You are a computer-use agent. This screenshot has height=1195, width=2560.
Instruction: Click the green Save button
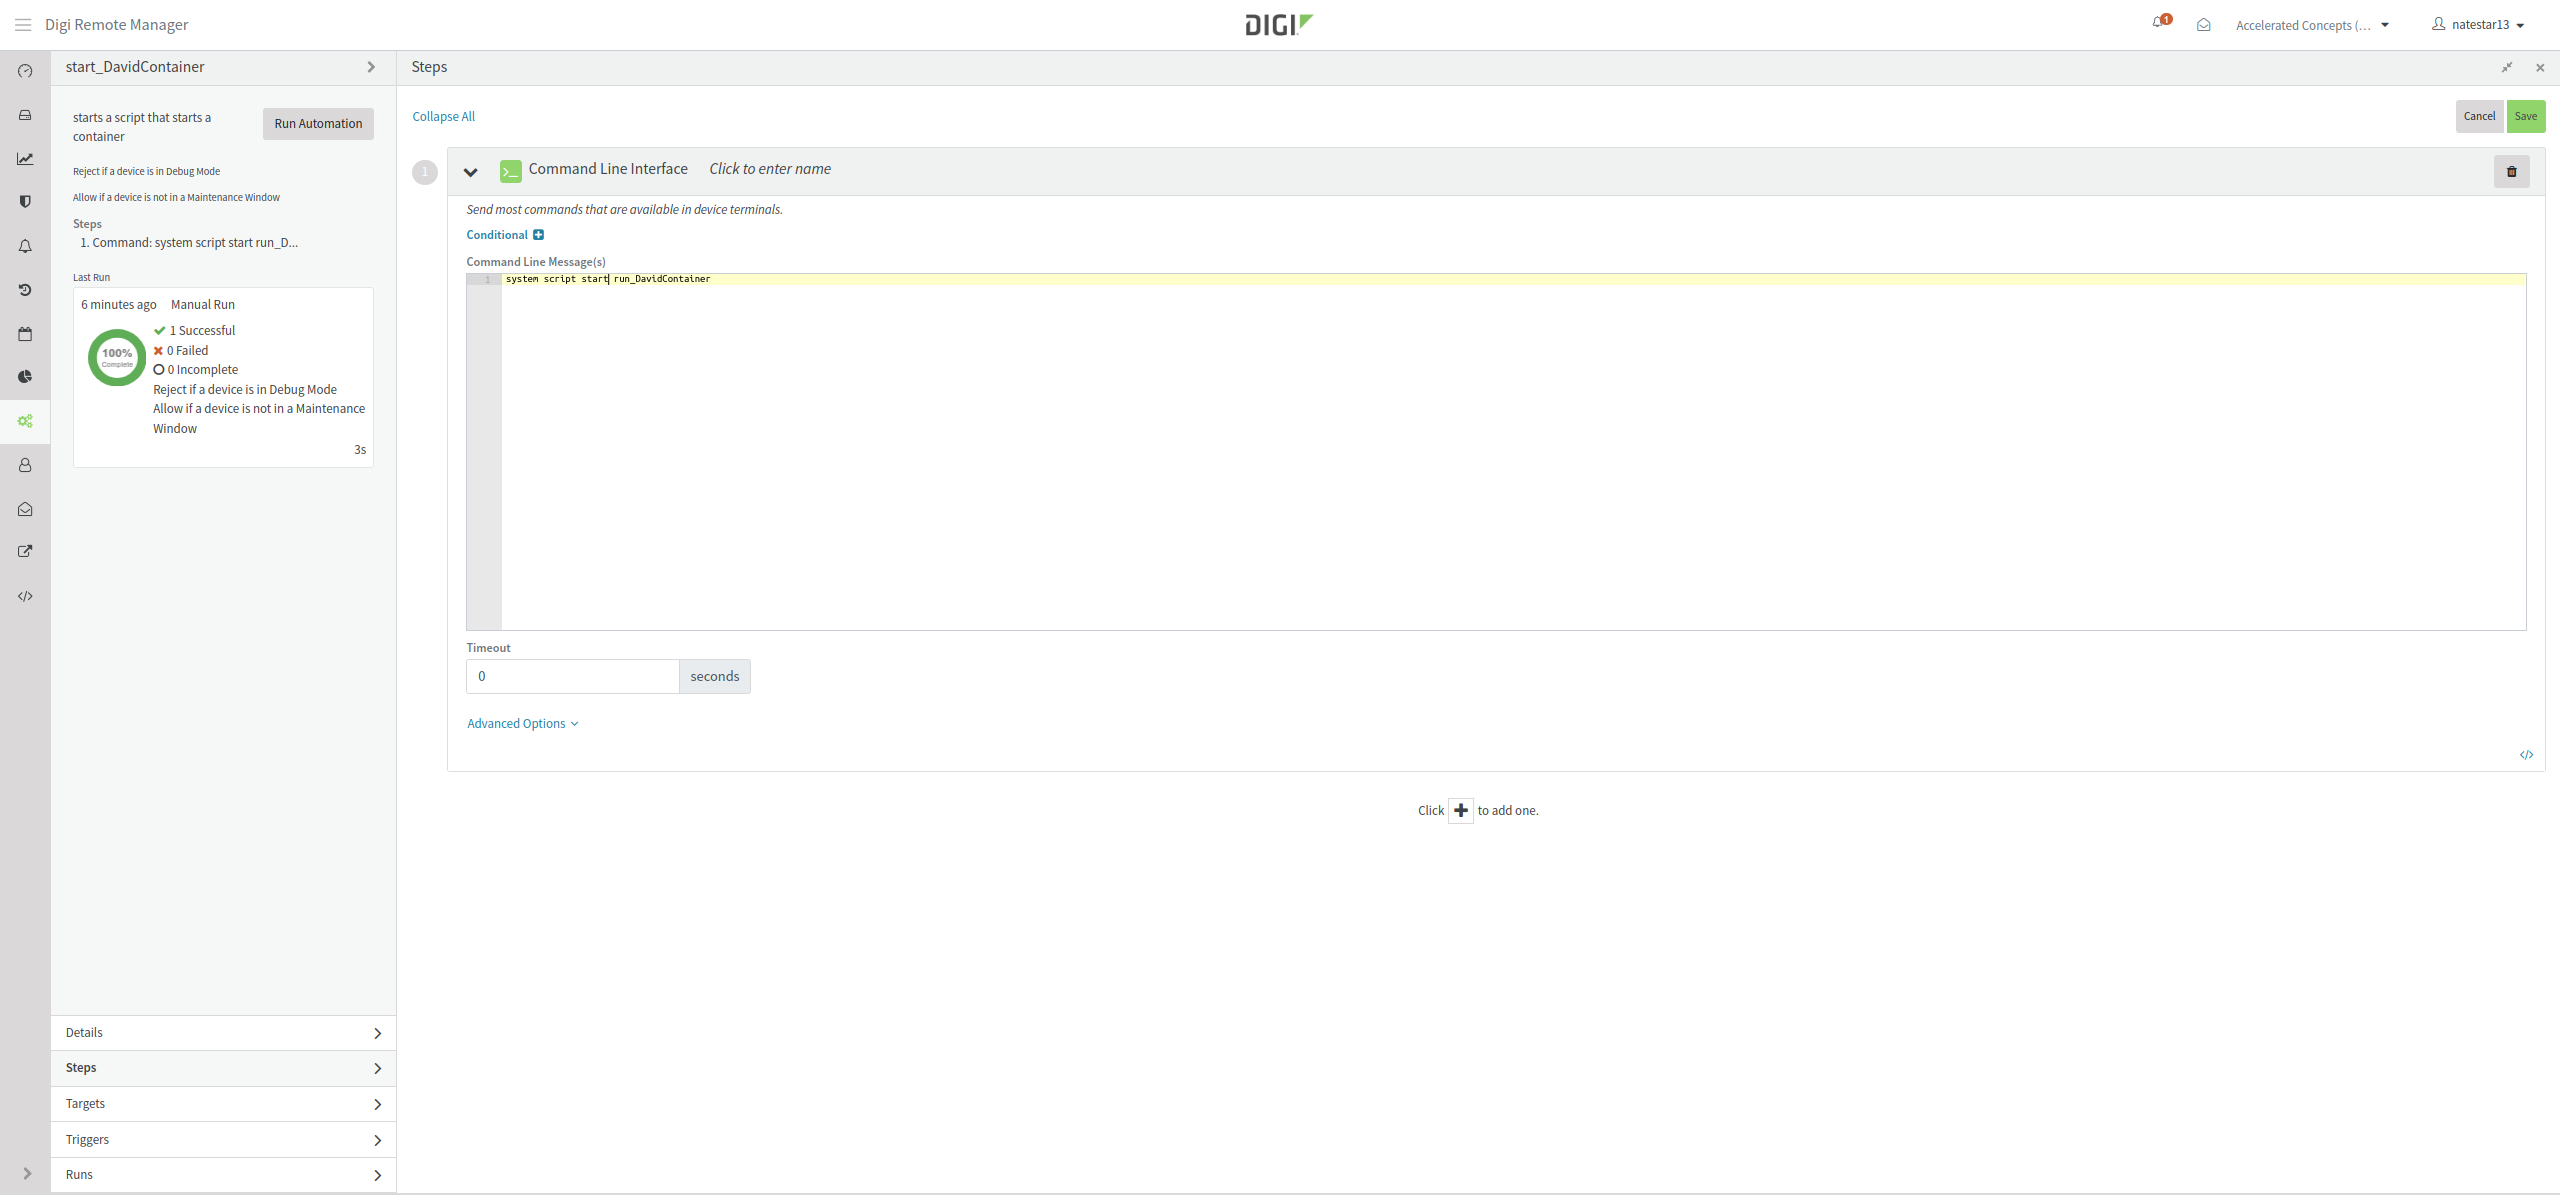pyautogui.click(x=2526, y=116)
